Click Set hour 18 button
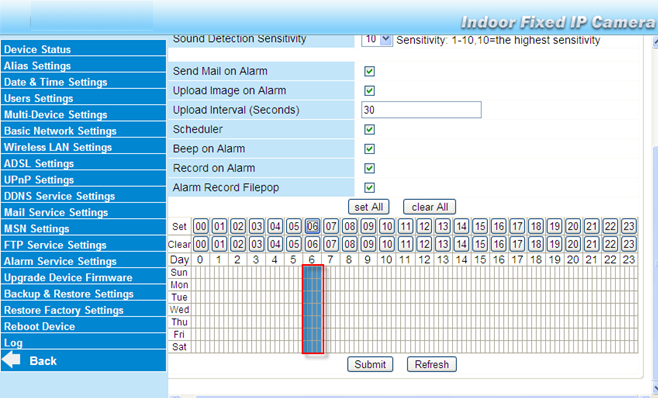Screen dimensions: 658x398 (x=535, y=226)
